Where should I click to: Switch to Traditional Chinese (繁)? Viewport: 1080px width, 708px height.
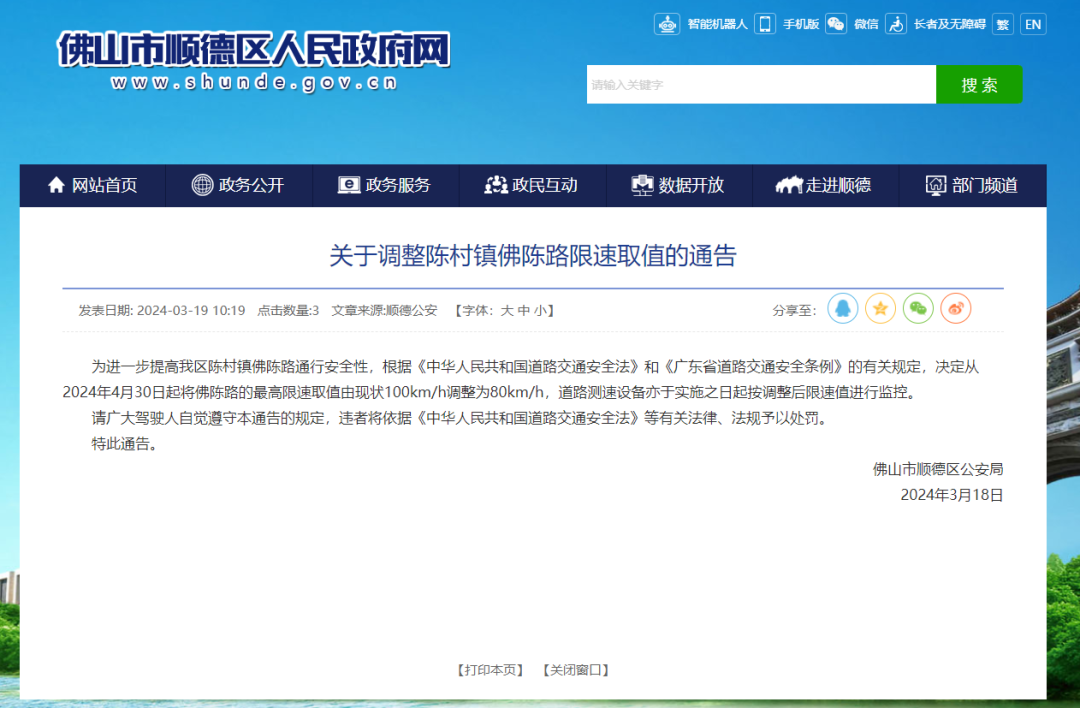[1002, 24]
